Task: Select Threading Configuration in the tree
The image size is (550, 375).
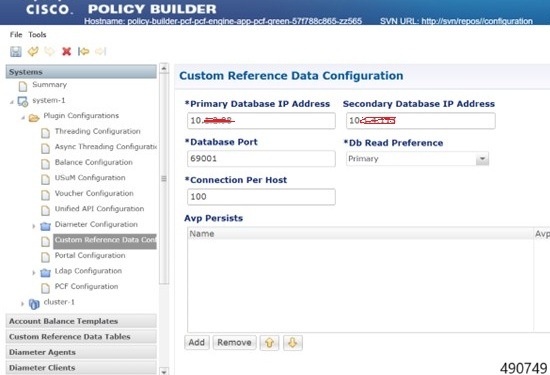Action: [x=98, y=131]
